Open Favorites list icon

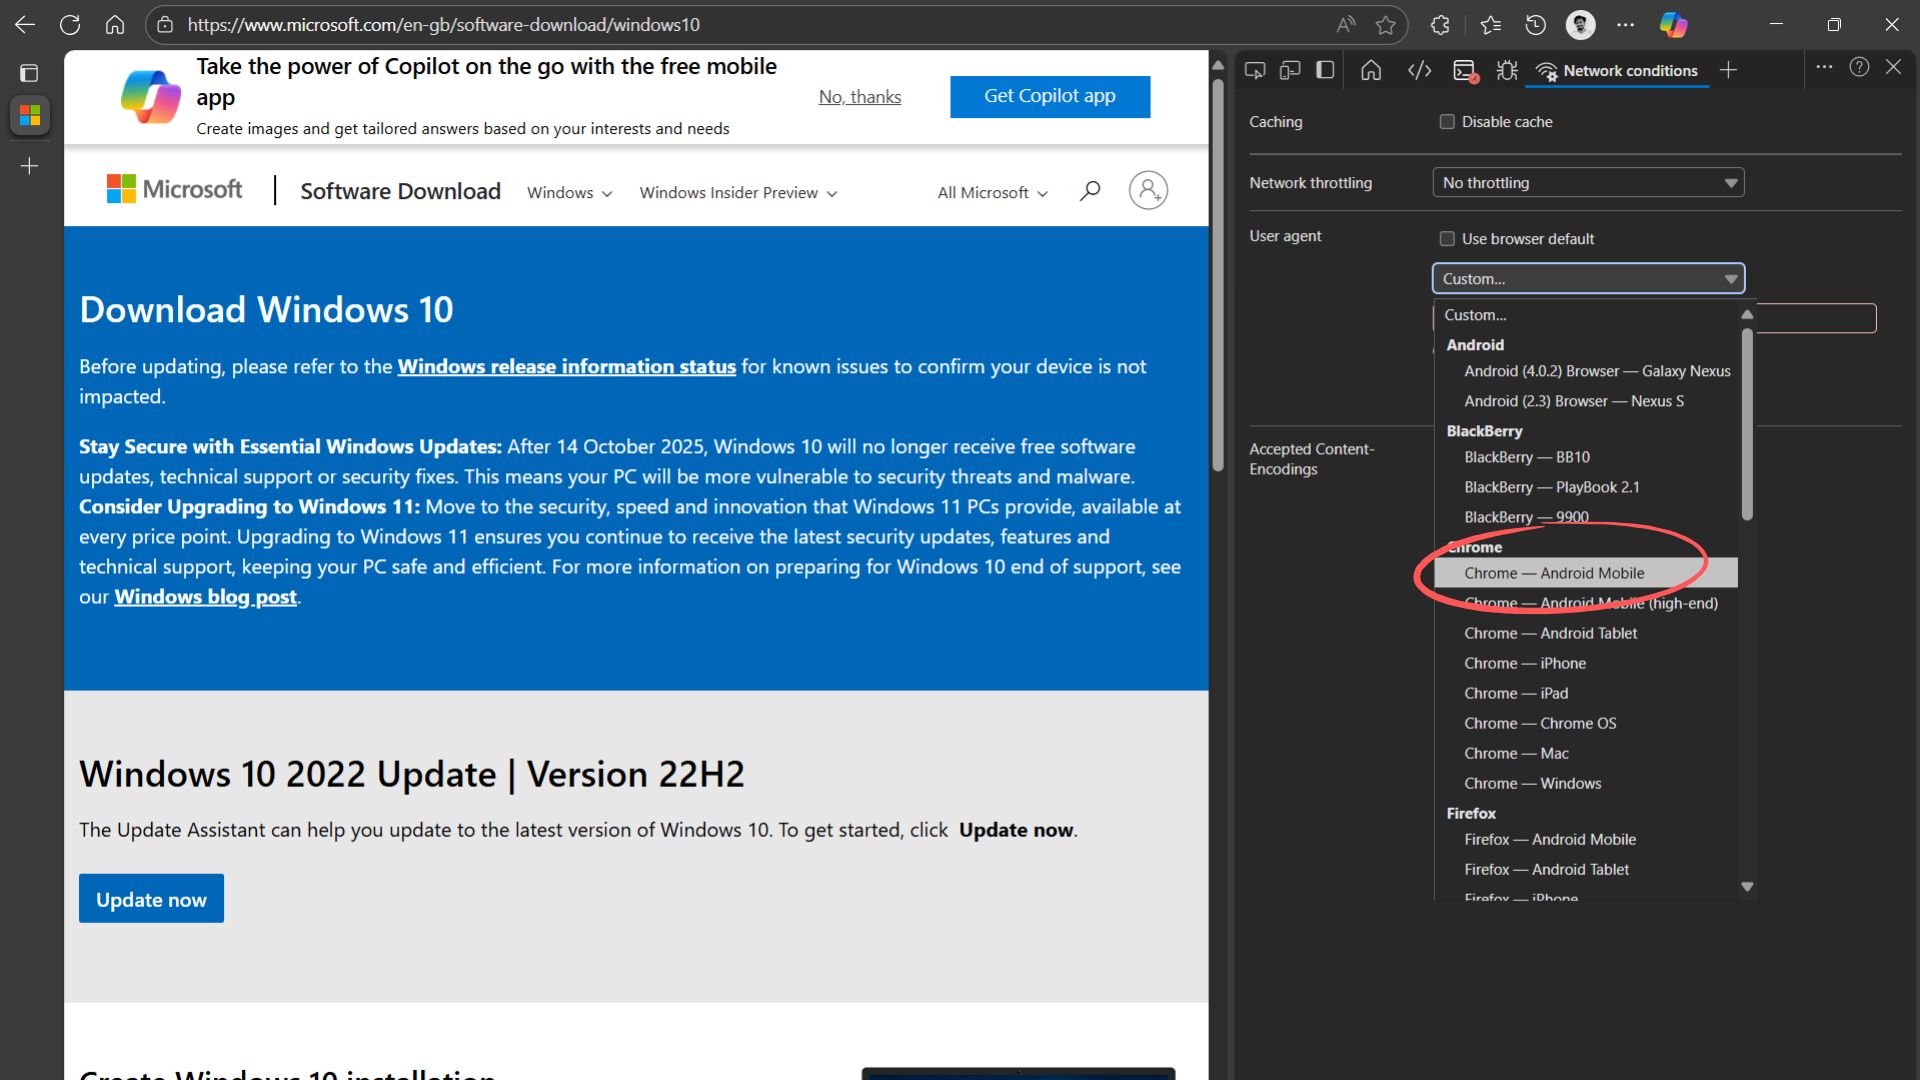(x=1491, y=25)
